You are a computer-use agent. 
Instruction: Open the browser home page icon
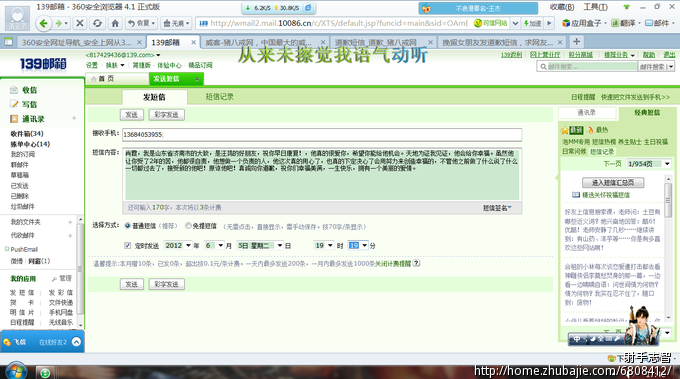pos(115,23)
